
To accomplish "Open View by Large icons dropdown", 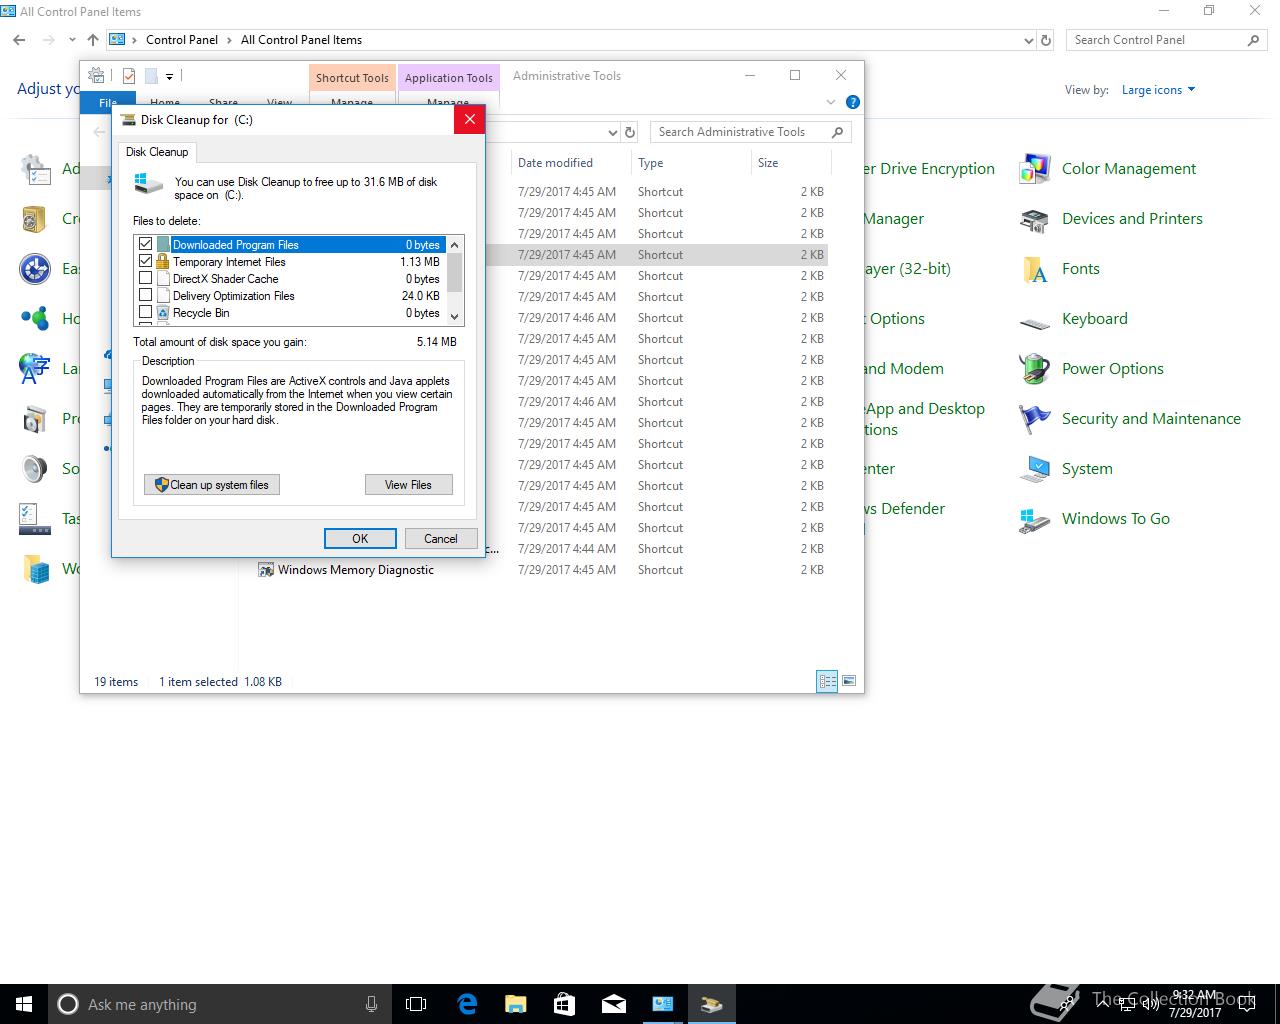I will 1158,90.
